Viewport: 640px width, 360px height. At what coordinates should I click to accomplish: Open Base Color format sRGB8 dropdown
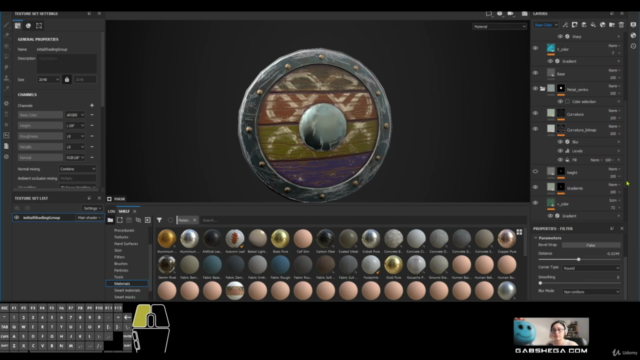75,115
